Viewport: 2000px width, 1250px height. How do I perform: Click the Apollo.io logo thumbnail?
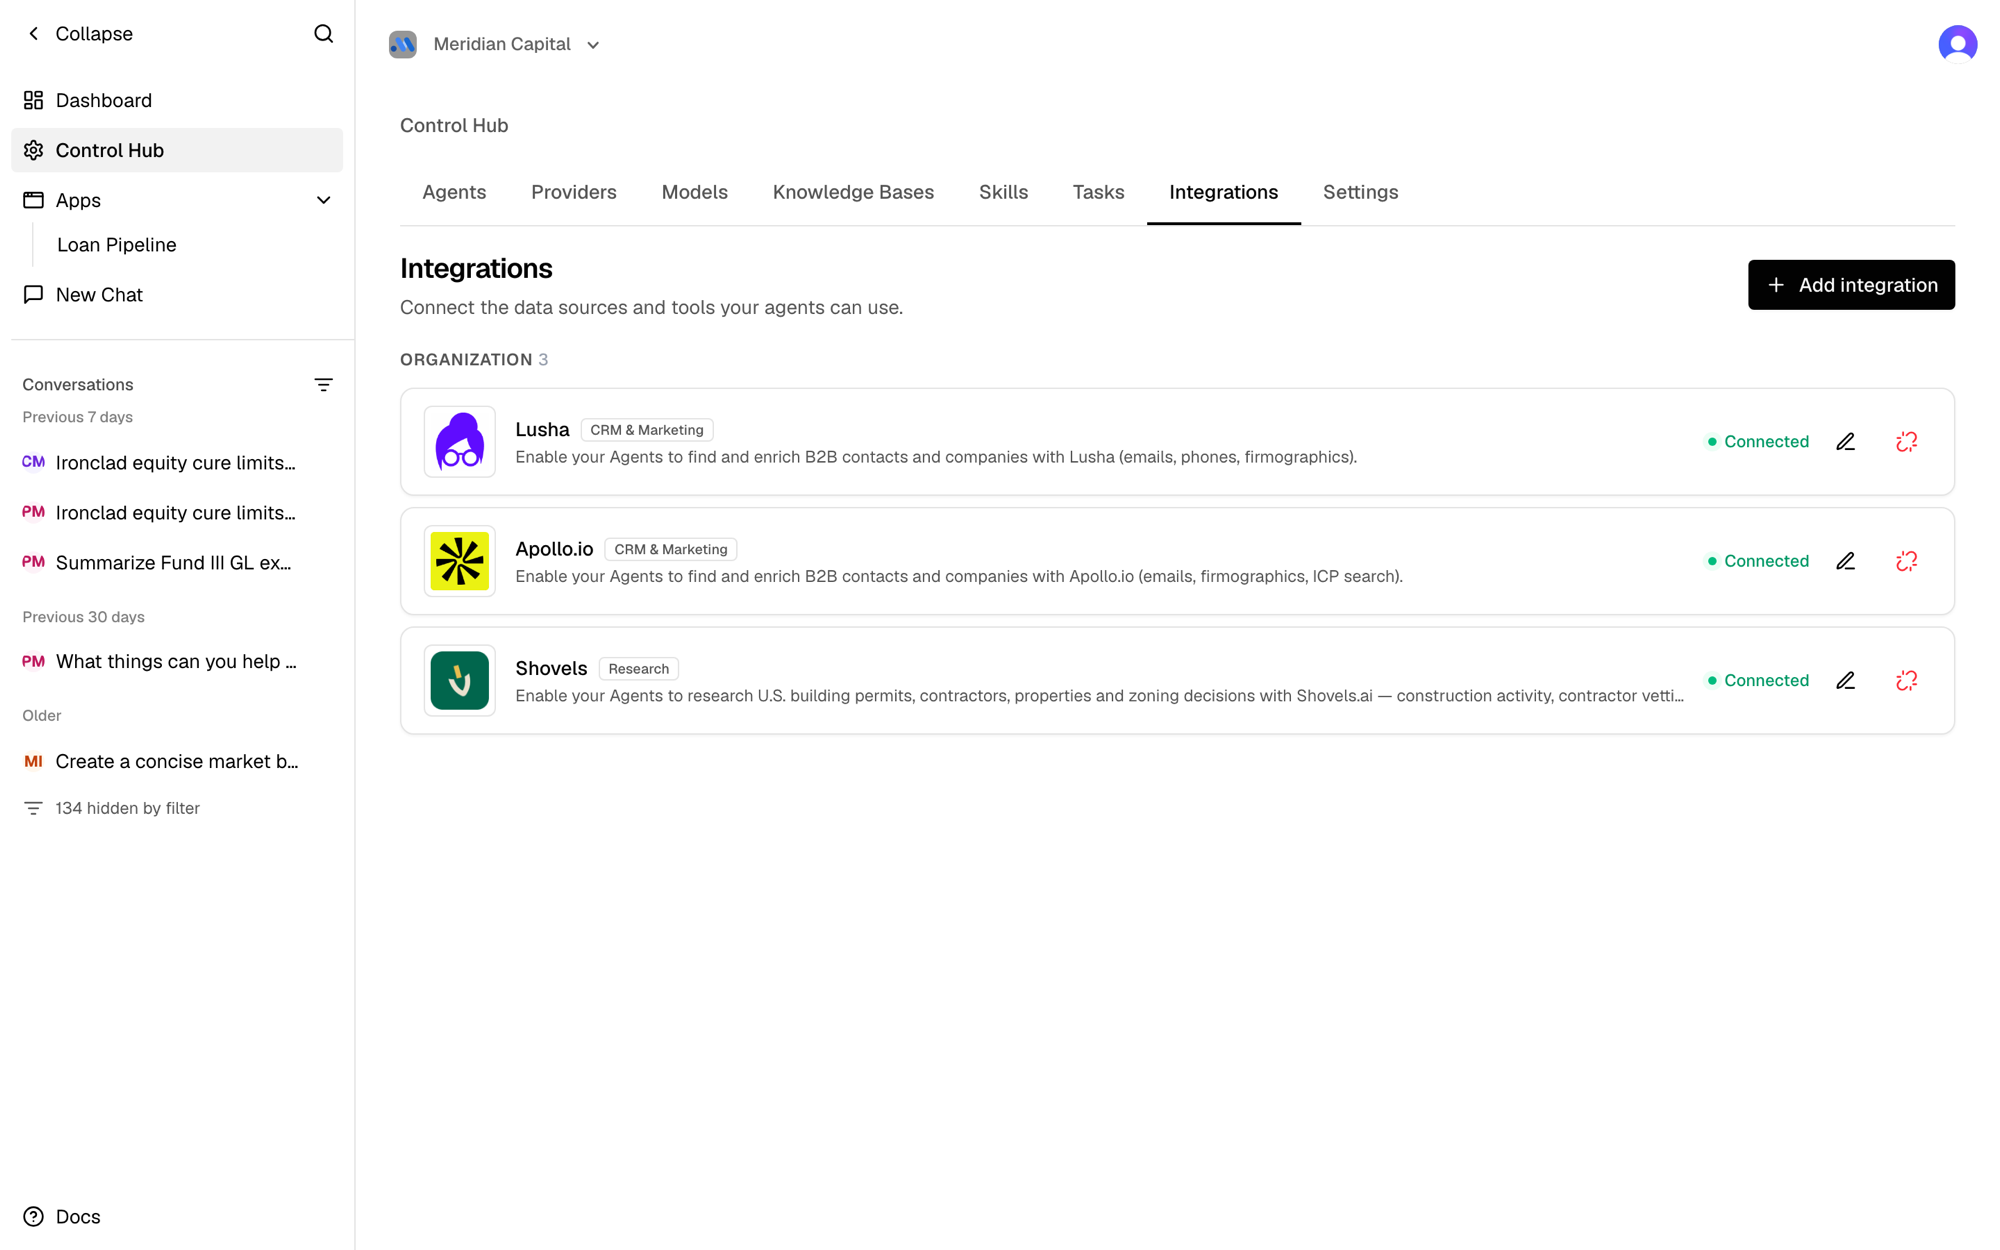point(460,561)
